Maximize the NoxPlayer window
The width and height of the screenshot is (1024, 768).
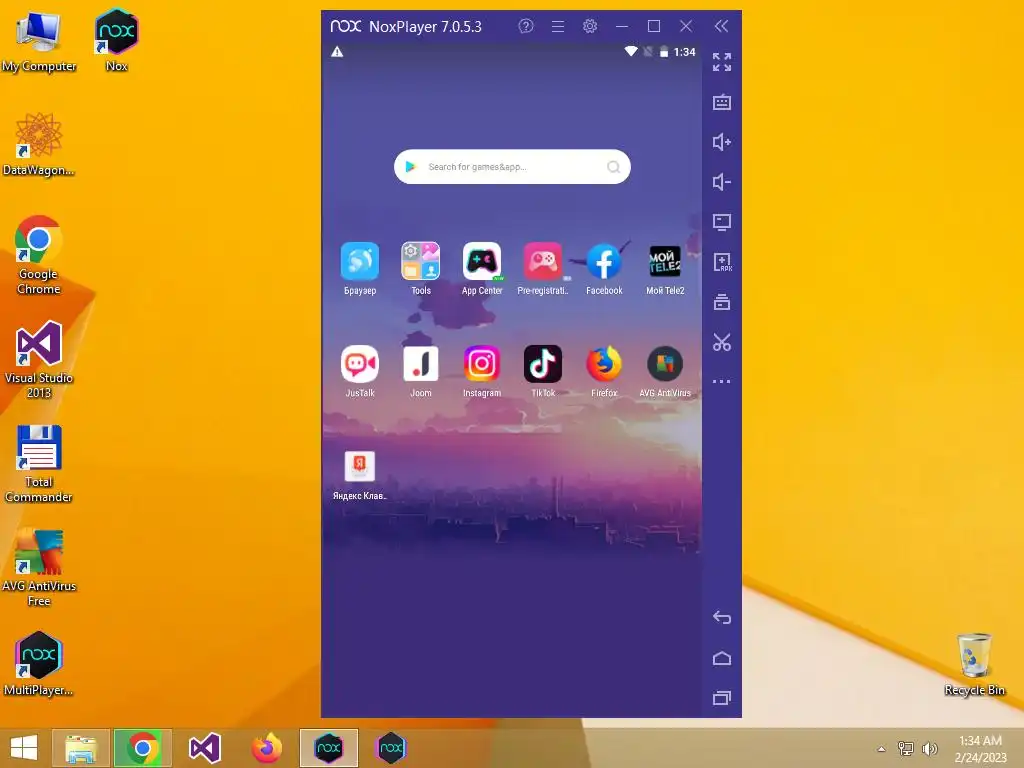pyautogui.click(x=654, y=26)
